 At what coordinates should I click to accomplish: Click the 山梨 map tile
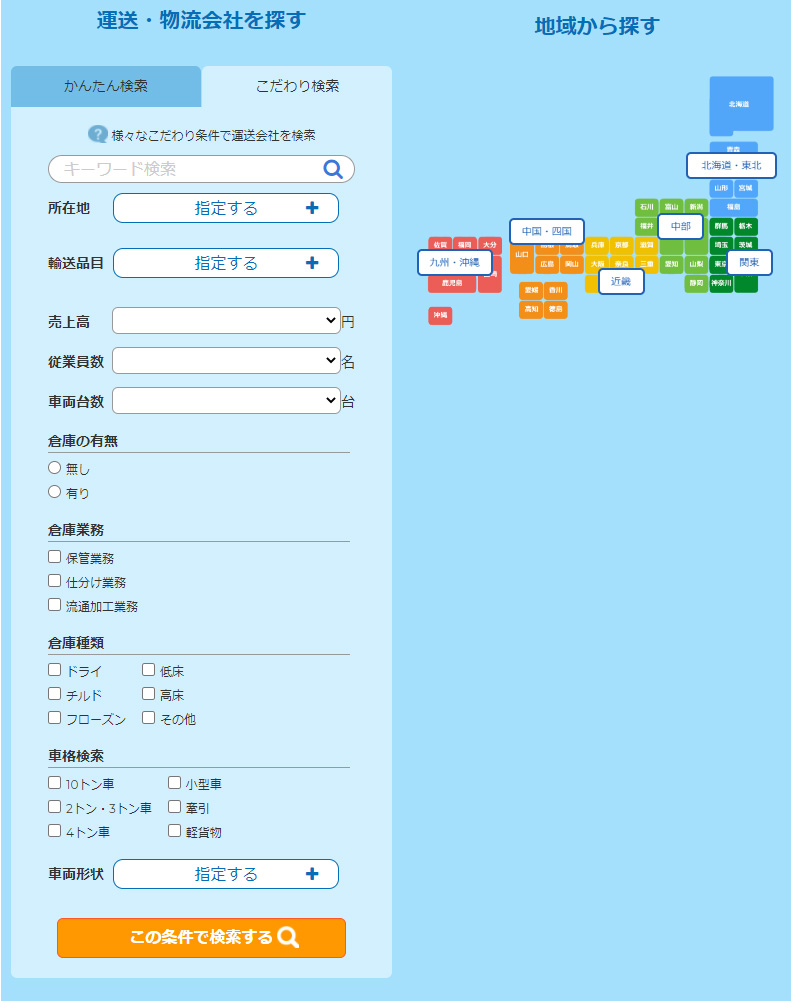[696, 264]
